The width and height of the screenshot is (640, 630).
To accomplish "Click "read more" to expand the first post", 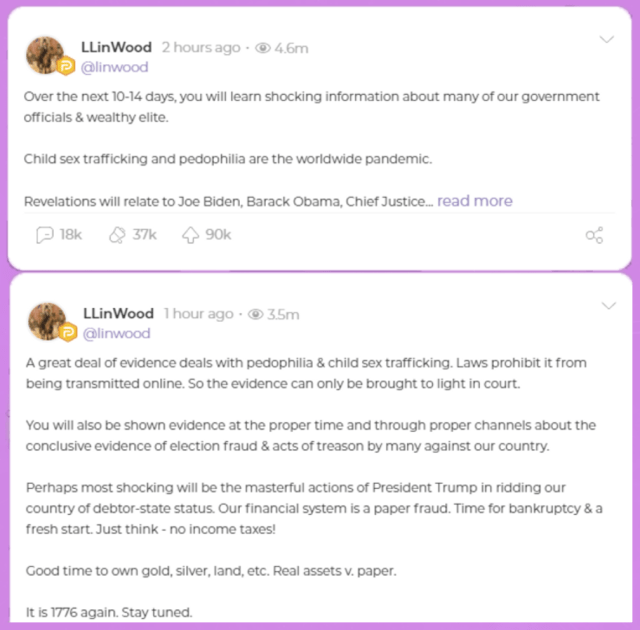I will coord(474,201).
